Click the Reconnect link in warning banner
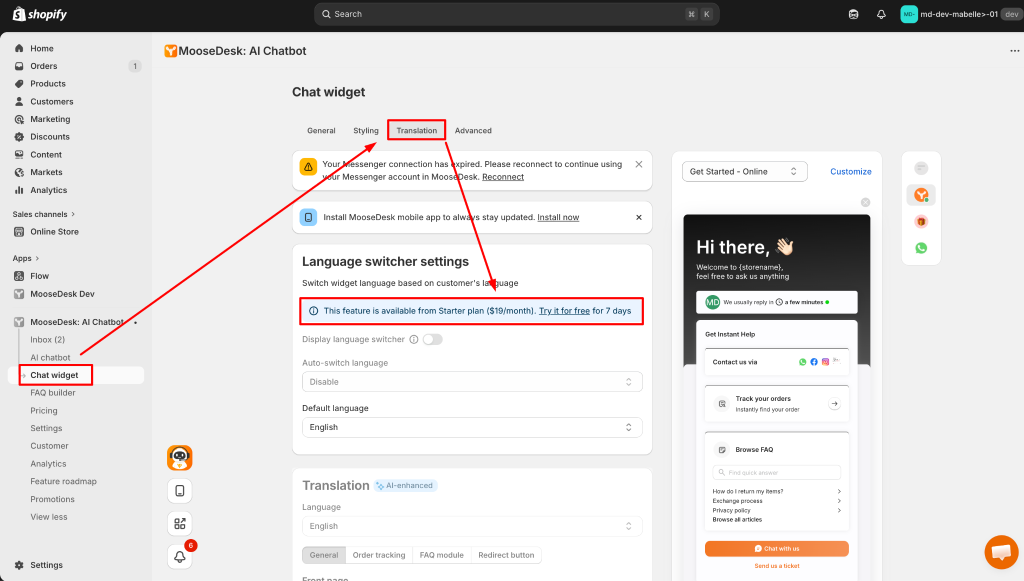The height and width of the screenshot is (581, 1024). click(x=502, y=177)
